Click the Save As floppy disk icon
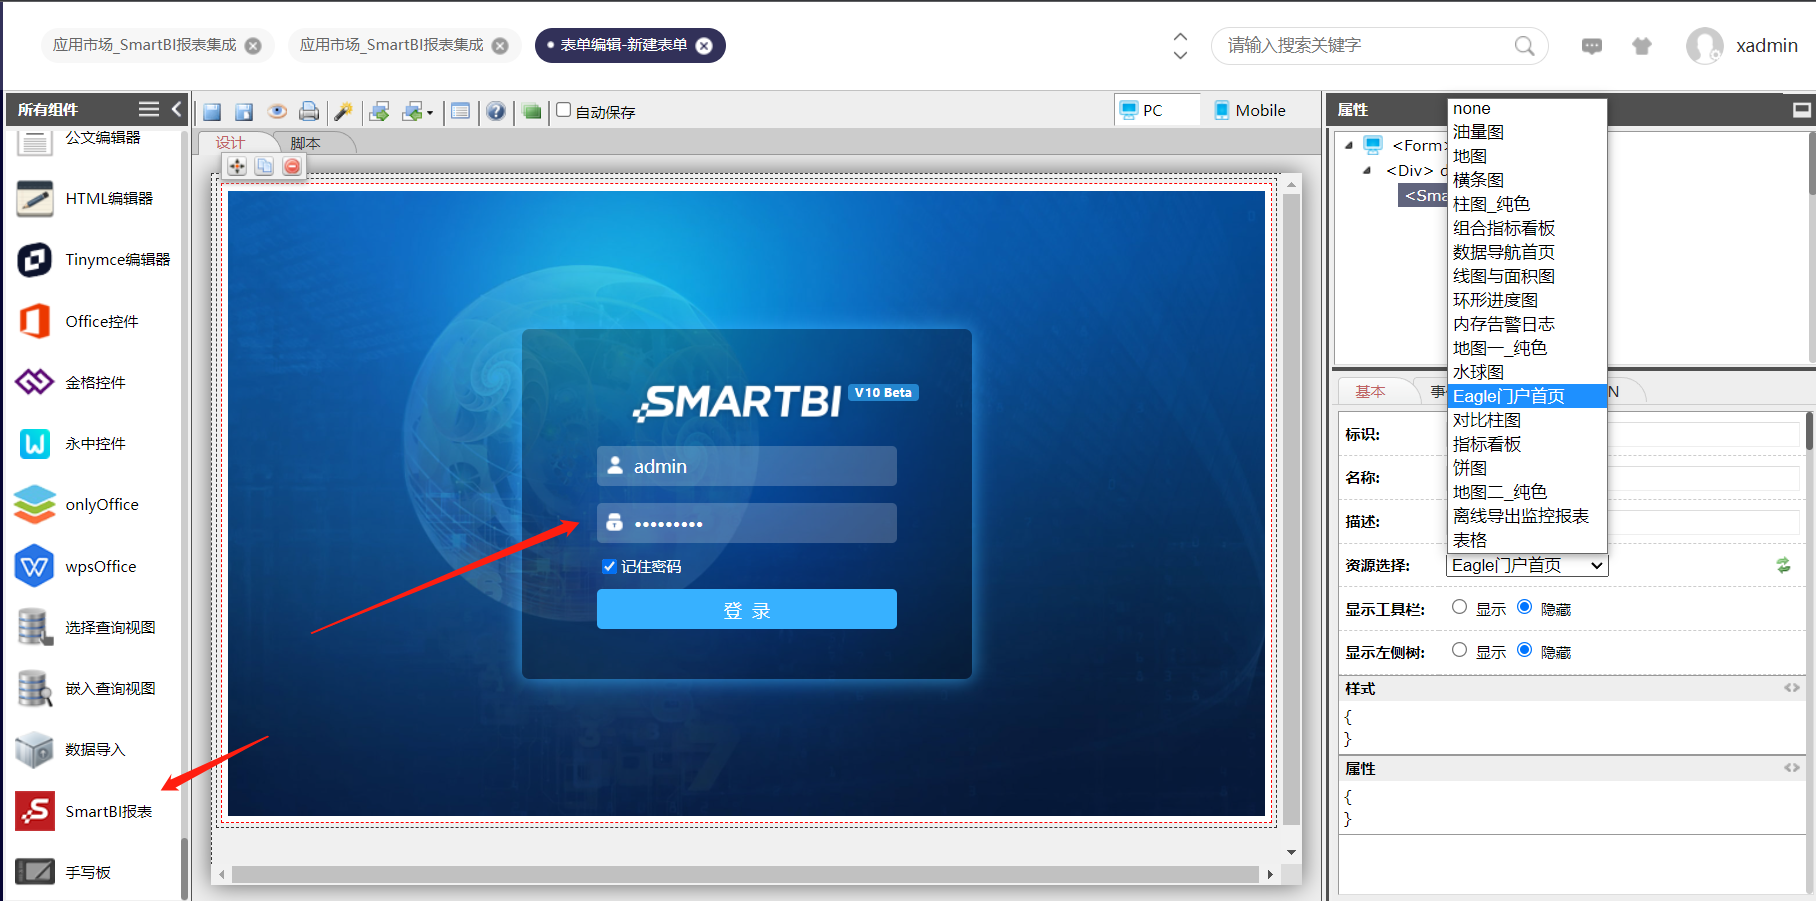1816x901 pixels. click(244, 112)
